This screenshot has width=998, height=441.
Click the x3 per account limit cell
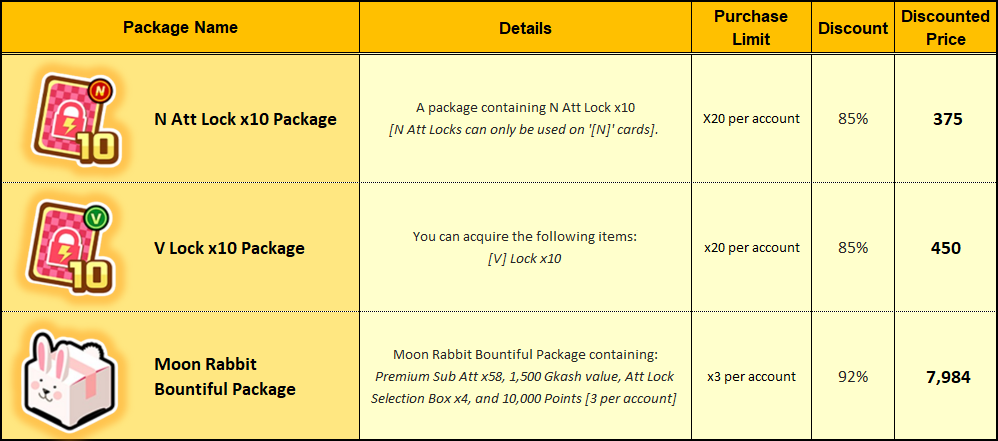[751, 377]
